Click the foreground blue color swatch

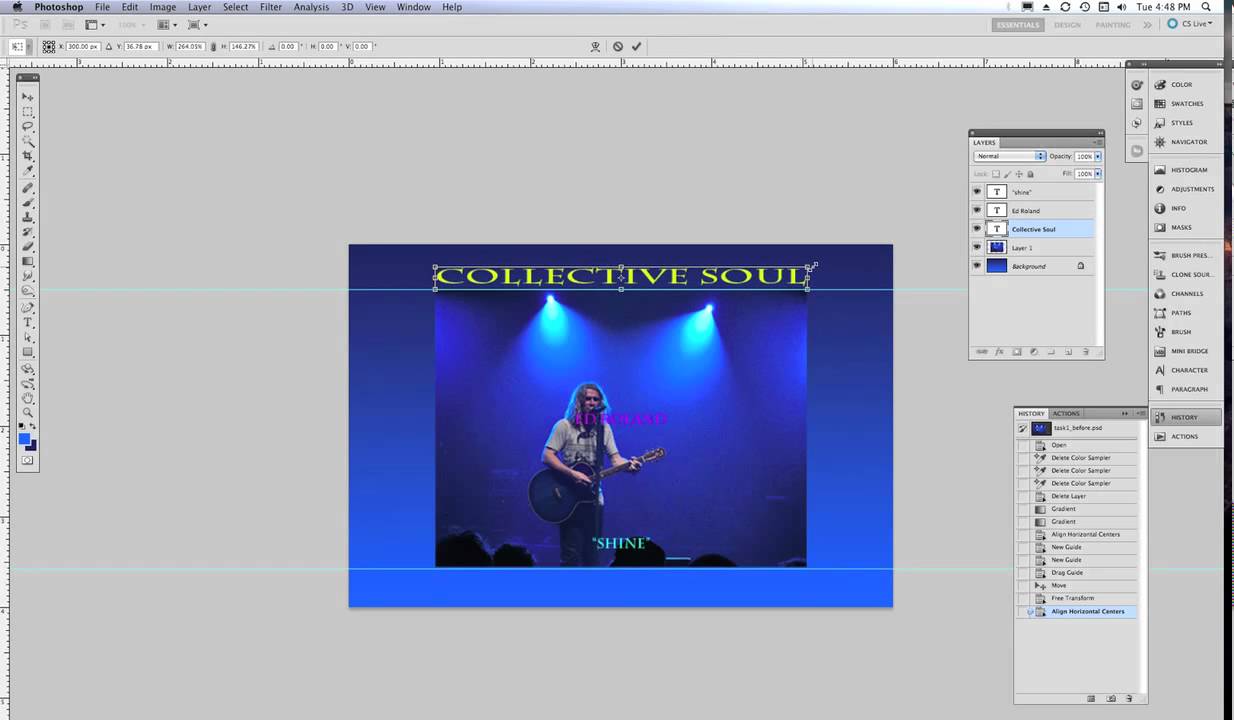(24, 438)
